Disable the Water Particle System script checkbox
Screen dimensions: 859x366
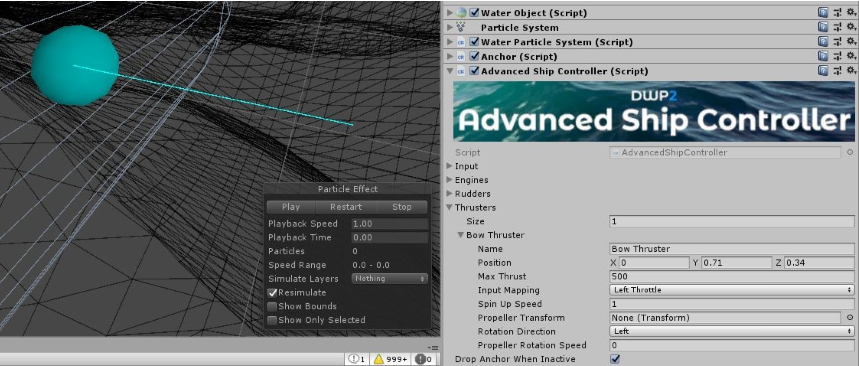pyautogui.click(x=474, y=42)
